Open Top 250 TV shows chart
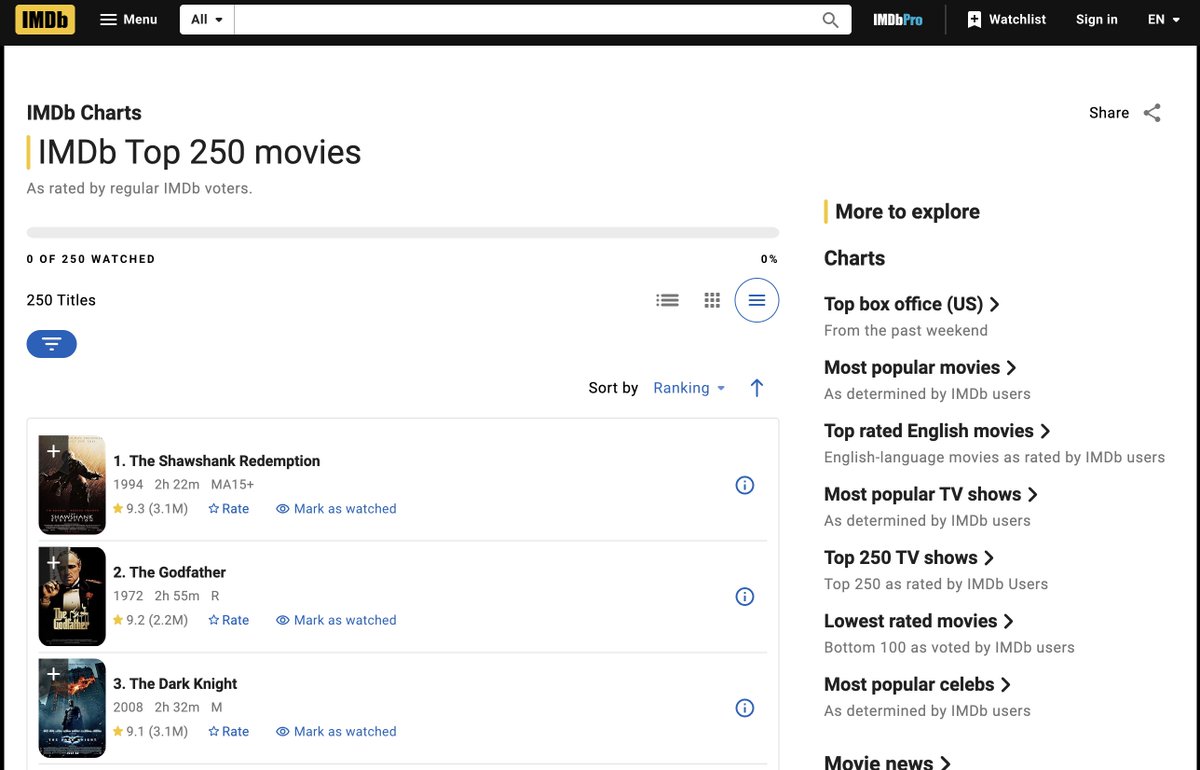Viewport: 1200px width, 770px height. click(x=909, y=558)
